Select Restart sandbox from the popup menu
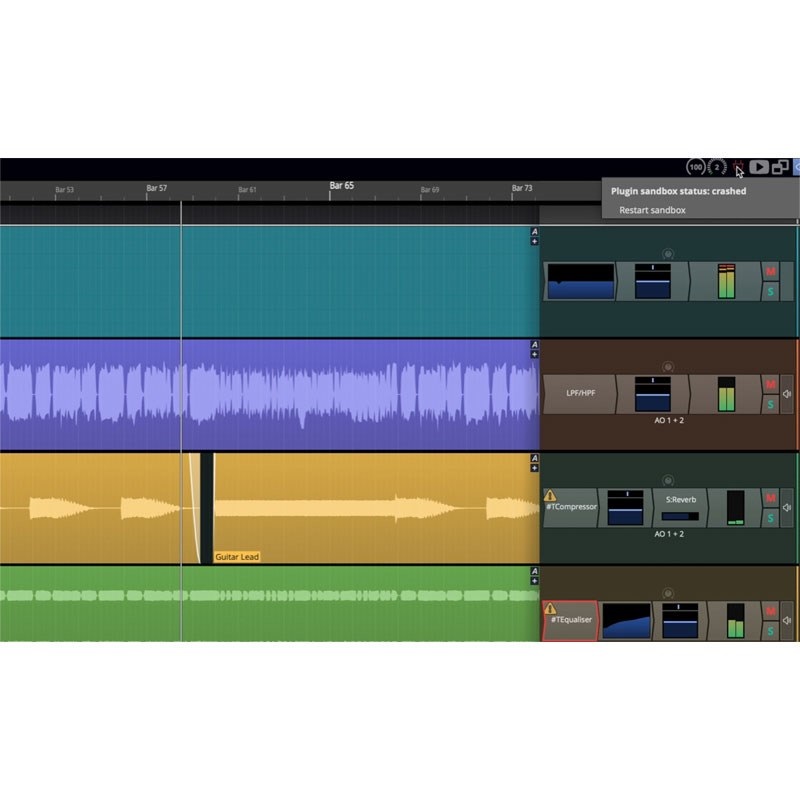The width and height of the screenshot is (800, 800). tap(652, 210)
